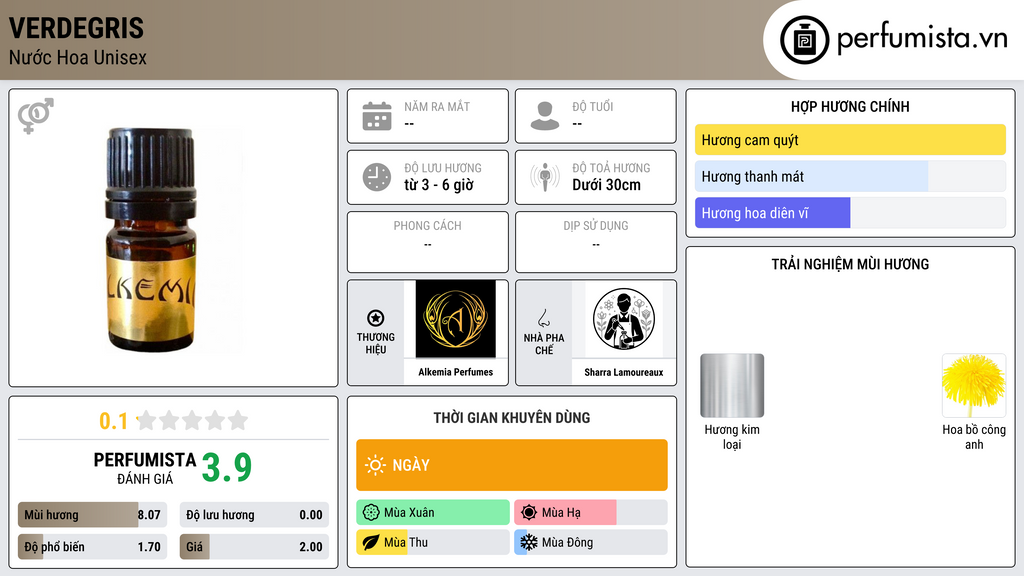Click the sun icon in Ngày bar
The height and width of the screenshot is (576, 1024).
click(375, 465)
